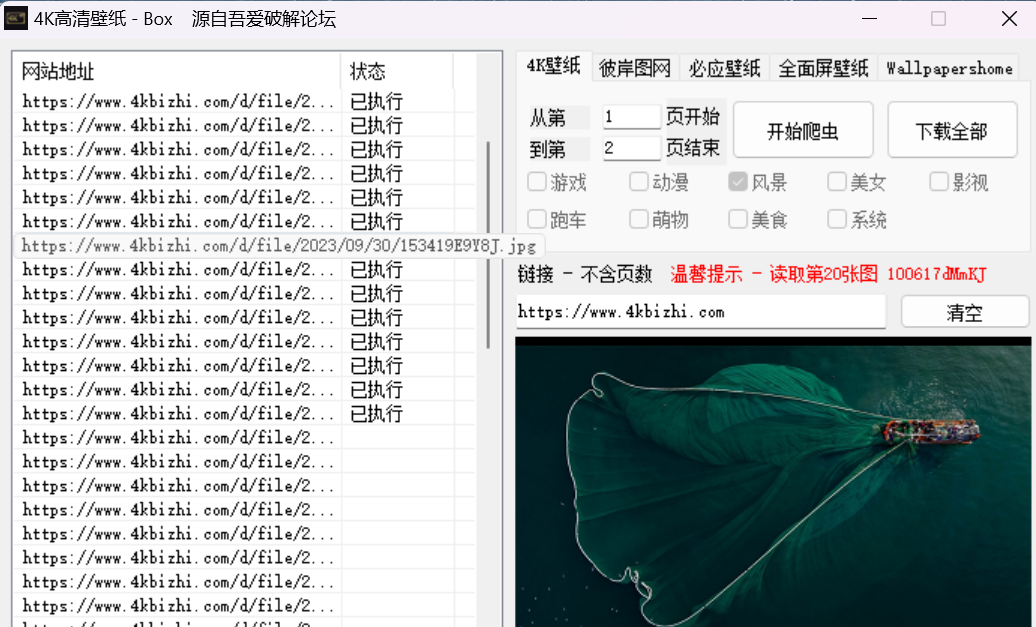Uncheck the 风景 checkbox
This screenshot has width=1036, height=627.
pyautogui.click(x=738, y=182)
